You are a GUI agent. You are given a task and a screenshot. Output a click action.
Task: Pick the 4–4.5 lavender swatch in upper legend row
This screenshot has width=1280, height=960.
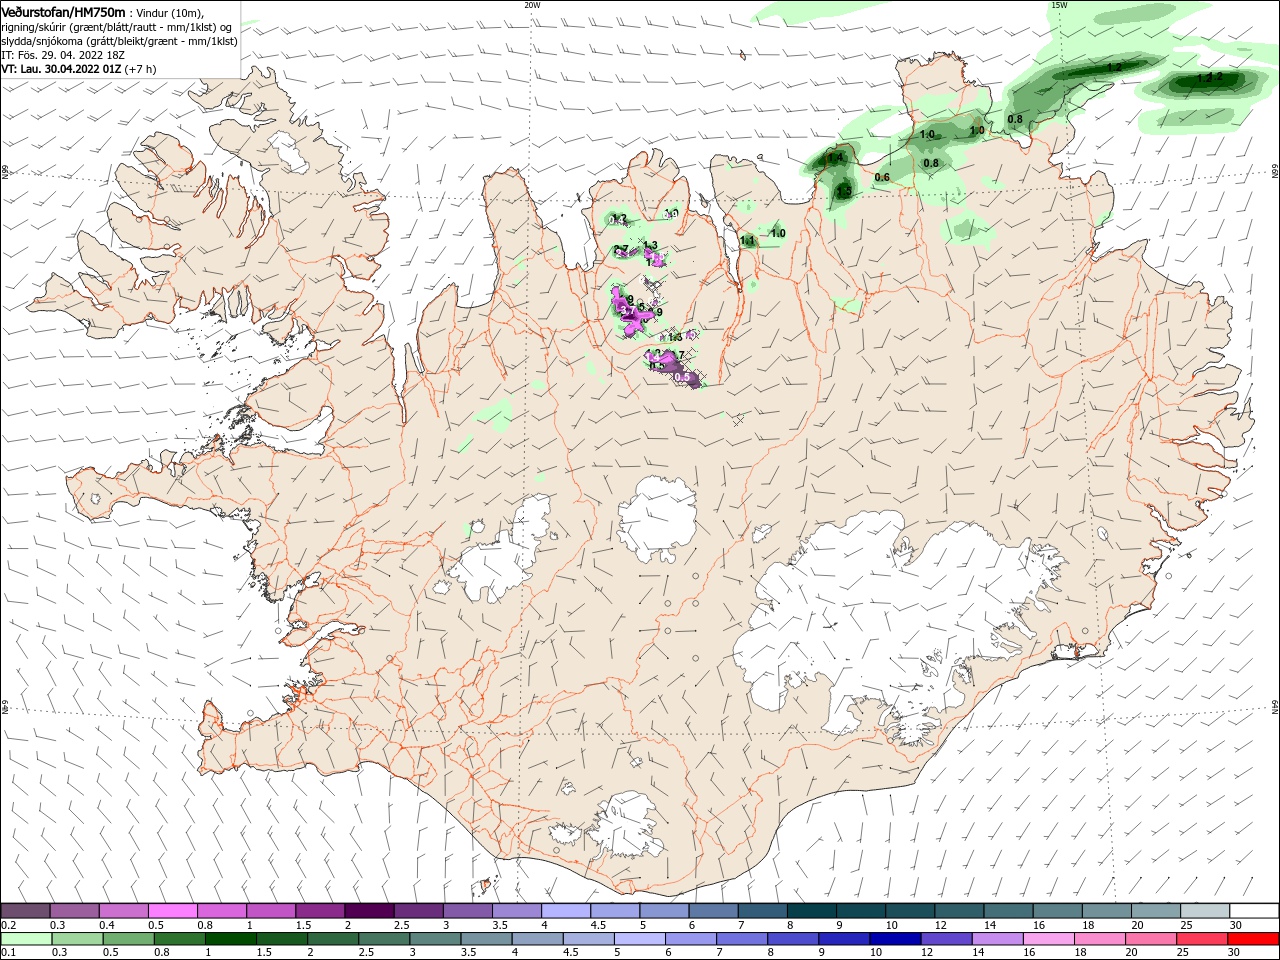(566, 911)
